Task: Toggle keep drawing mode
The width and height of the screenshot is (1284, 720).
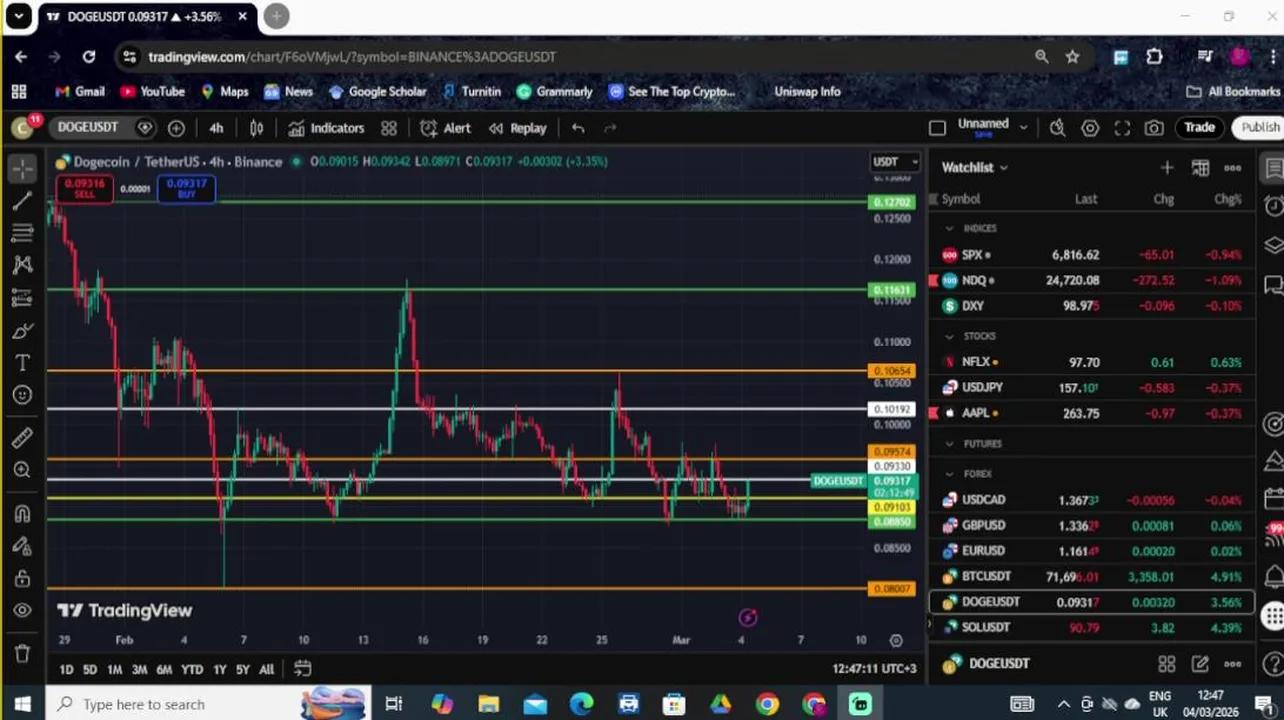Action: 22,546
